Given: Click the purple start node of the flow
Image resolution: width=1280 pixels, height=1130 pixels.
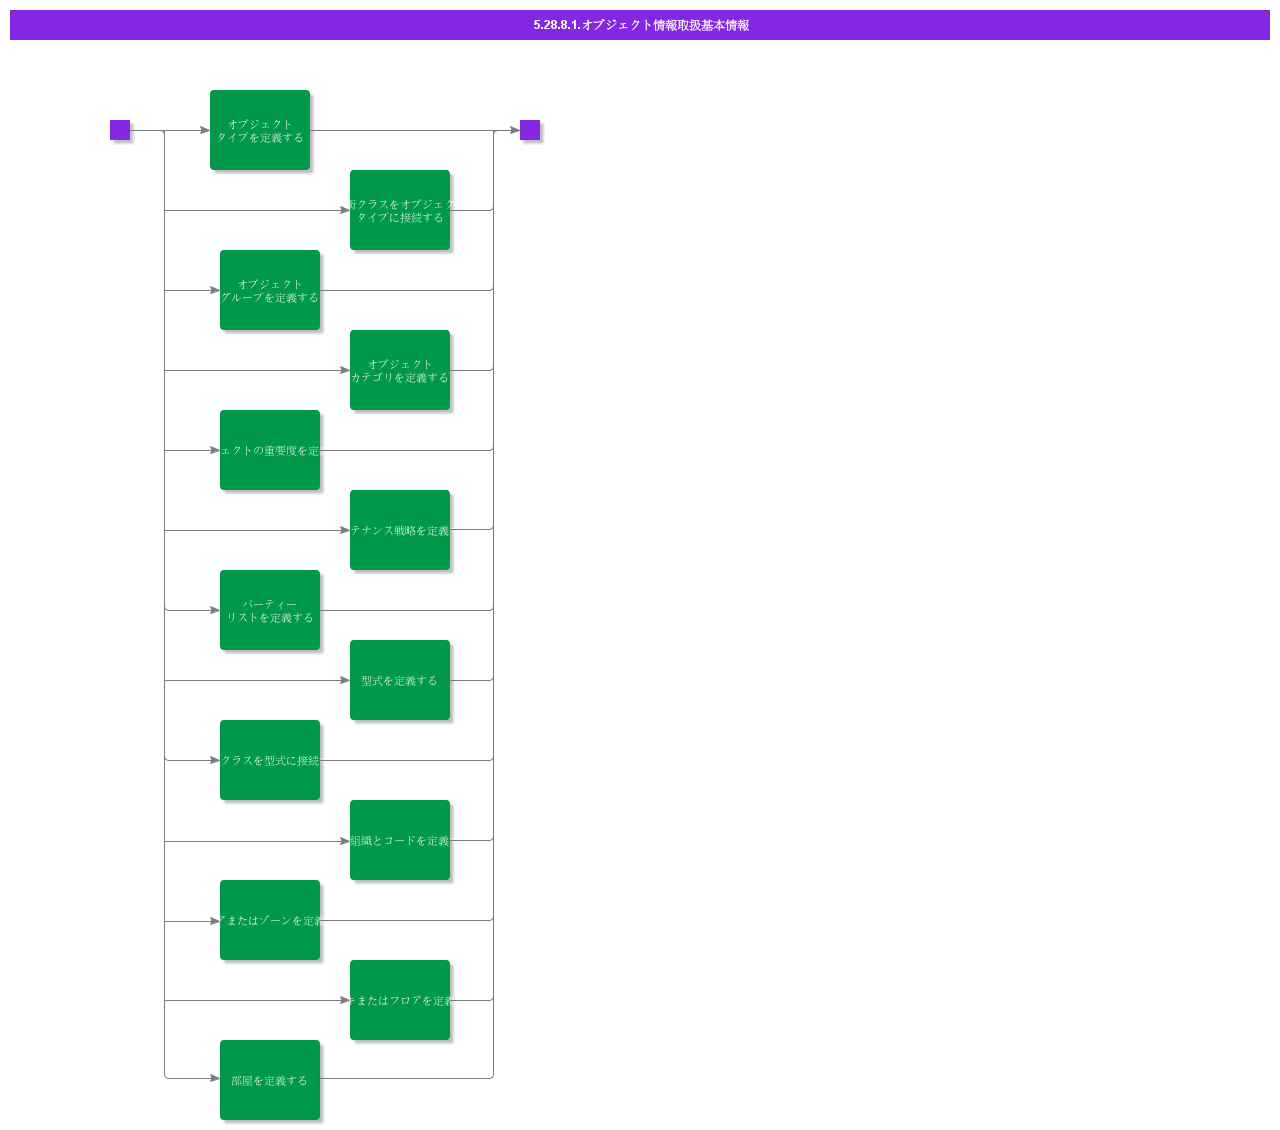Looking at the screenshot, I should pos(120,130).
